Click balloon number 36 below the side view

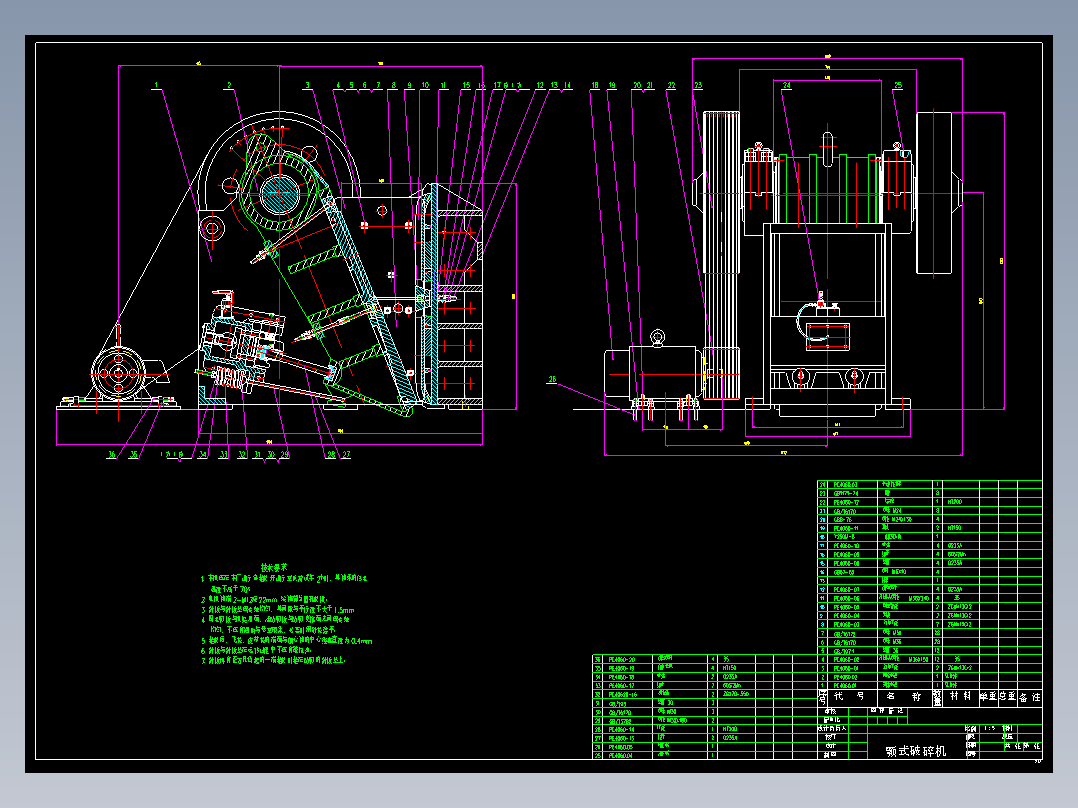point(111,454)
